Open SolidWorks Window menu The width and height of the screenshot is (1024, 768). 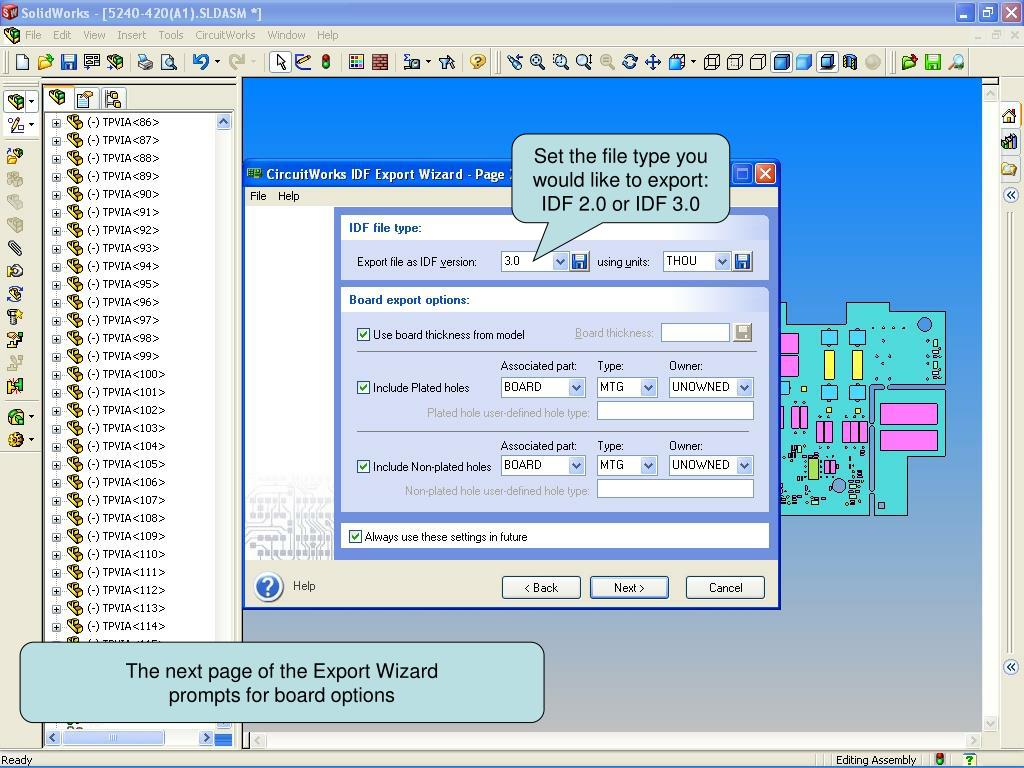(x=286, y=35)
